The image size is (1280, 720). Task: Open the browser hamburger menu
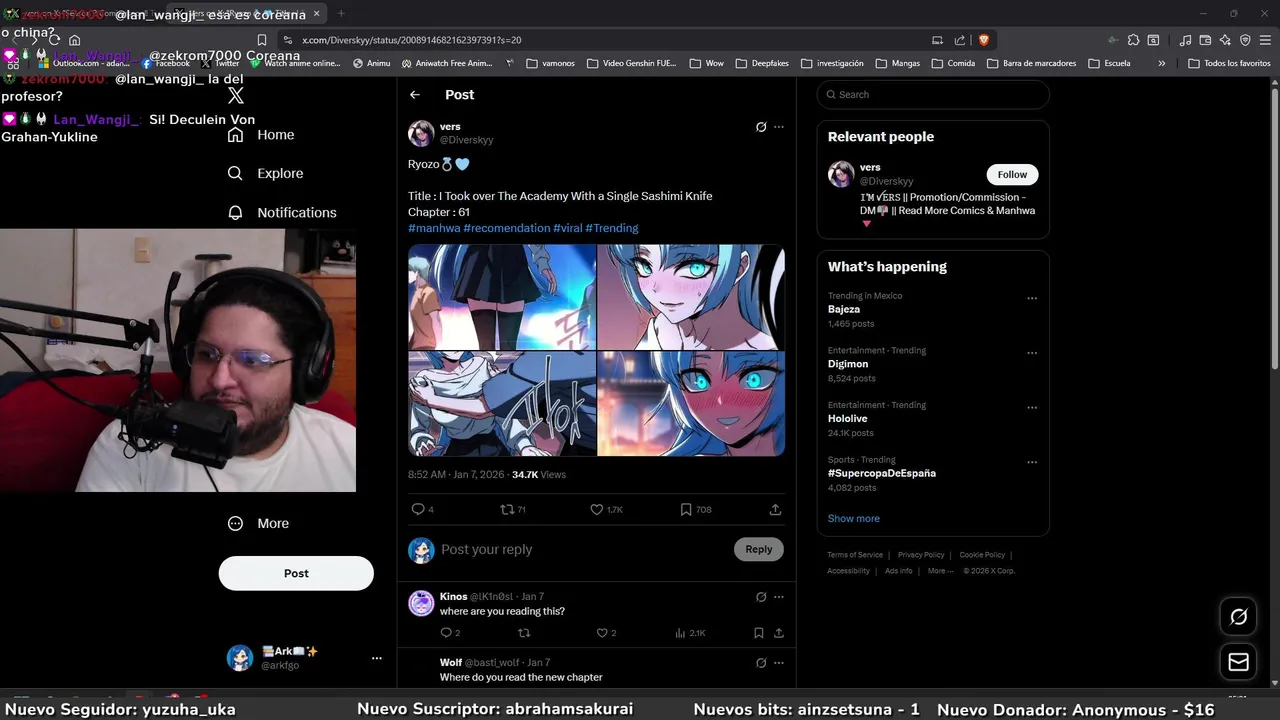point(1265,40)
